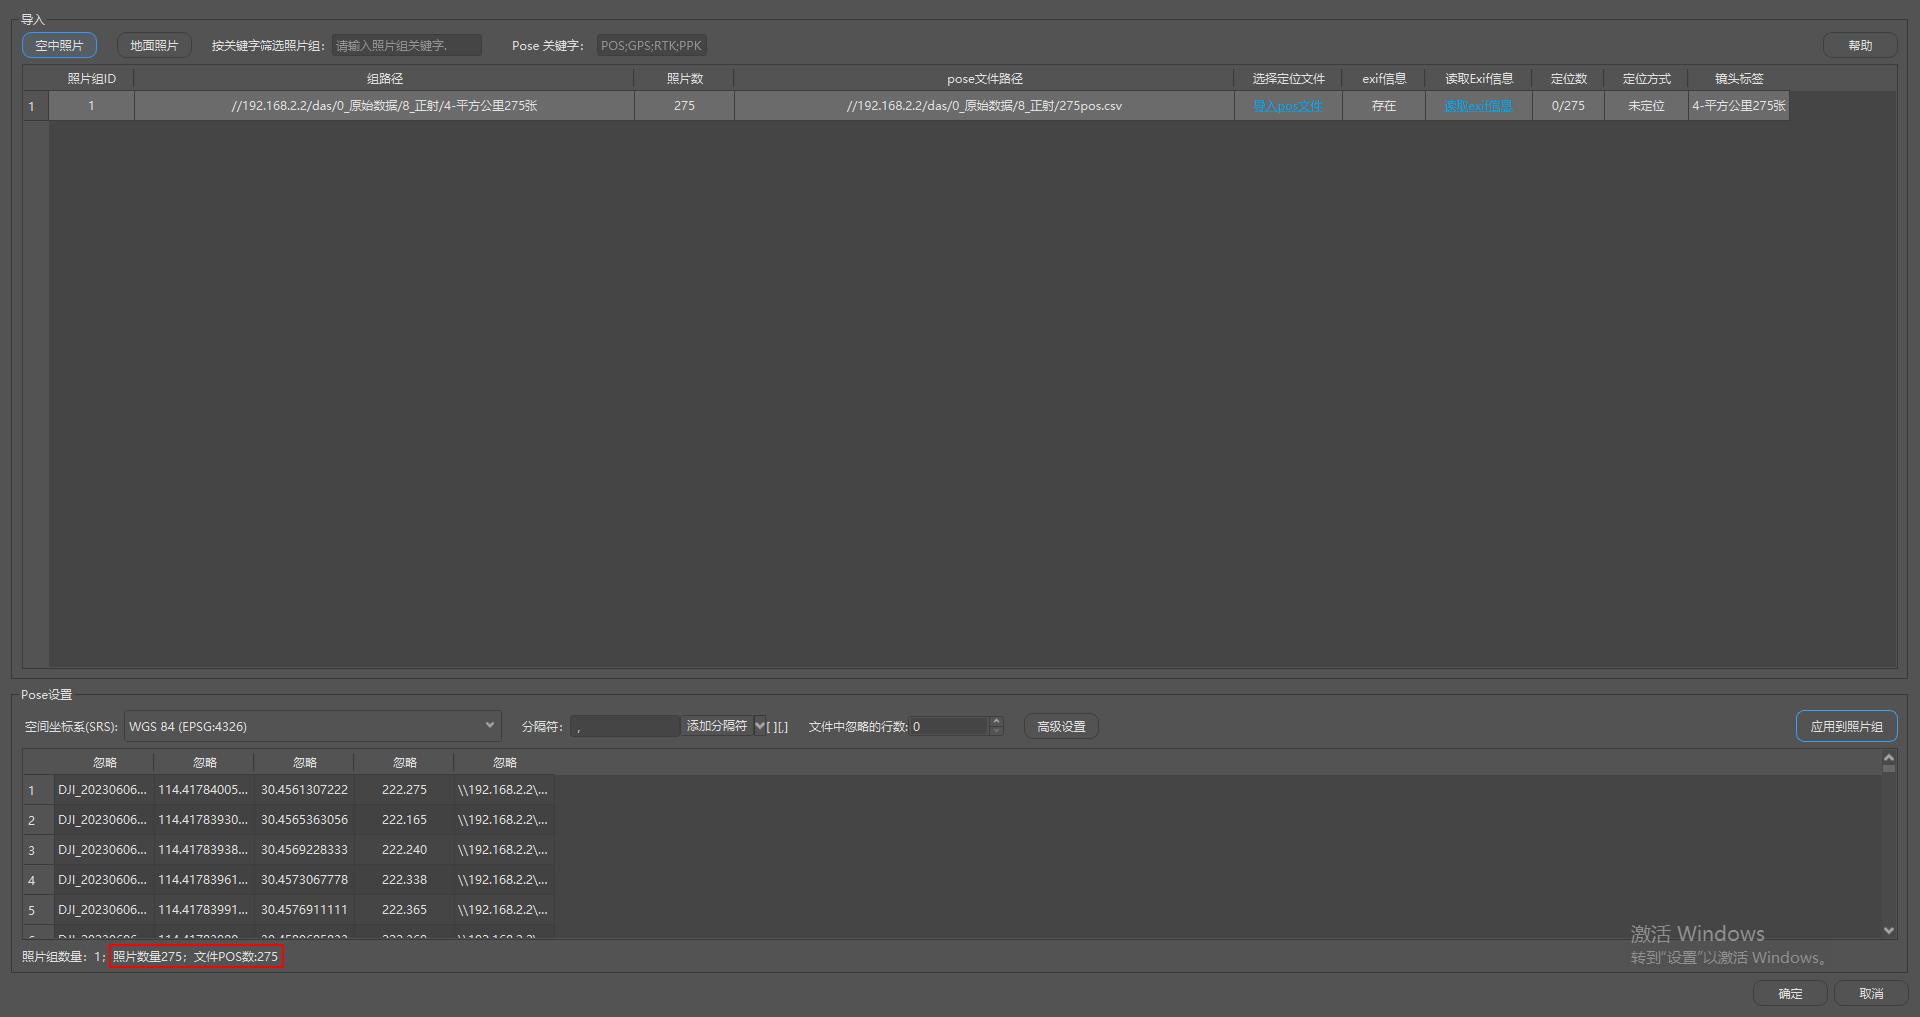
Task: Select altitude cell 222.165
Action: click(x=404, y=820)
